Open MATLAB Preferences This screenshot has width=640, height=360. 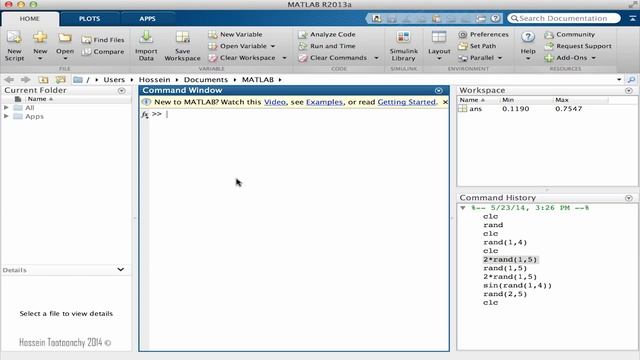pyautogui.click(x=484, y=35)
